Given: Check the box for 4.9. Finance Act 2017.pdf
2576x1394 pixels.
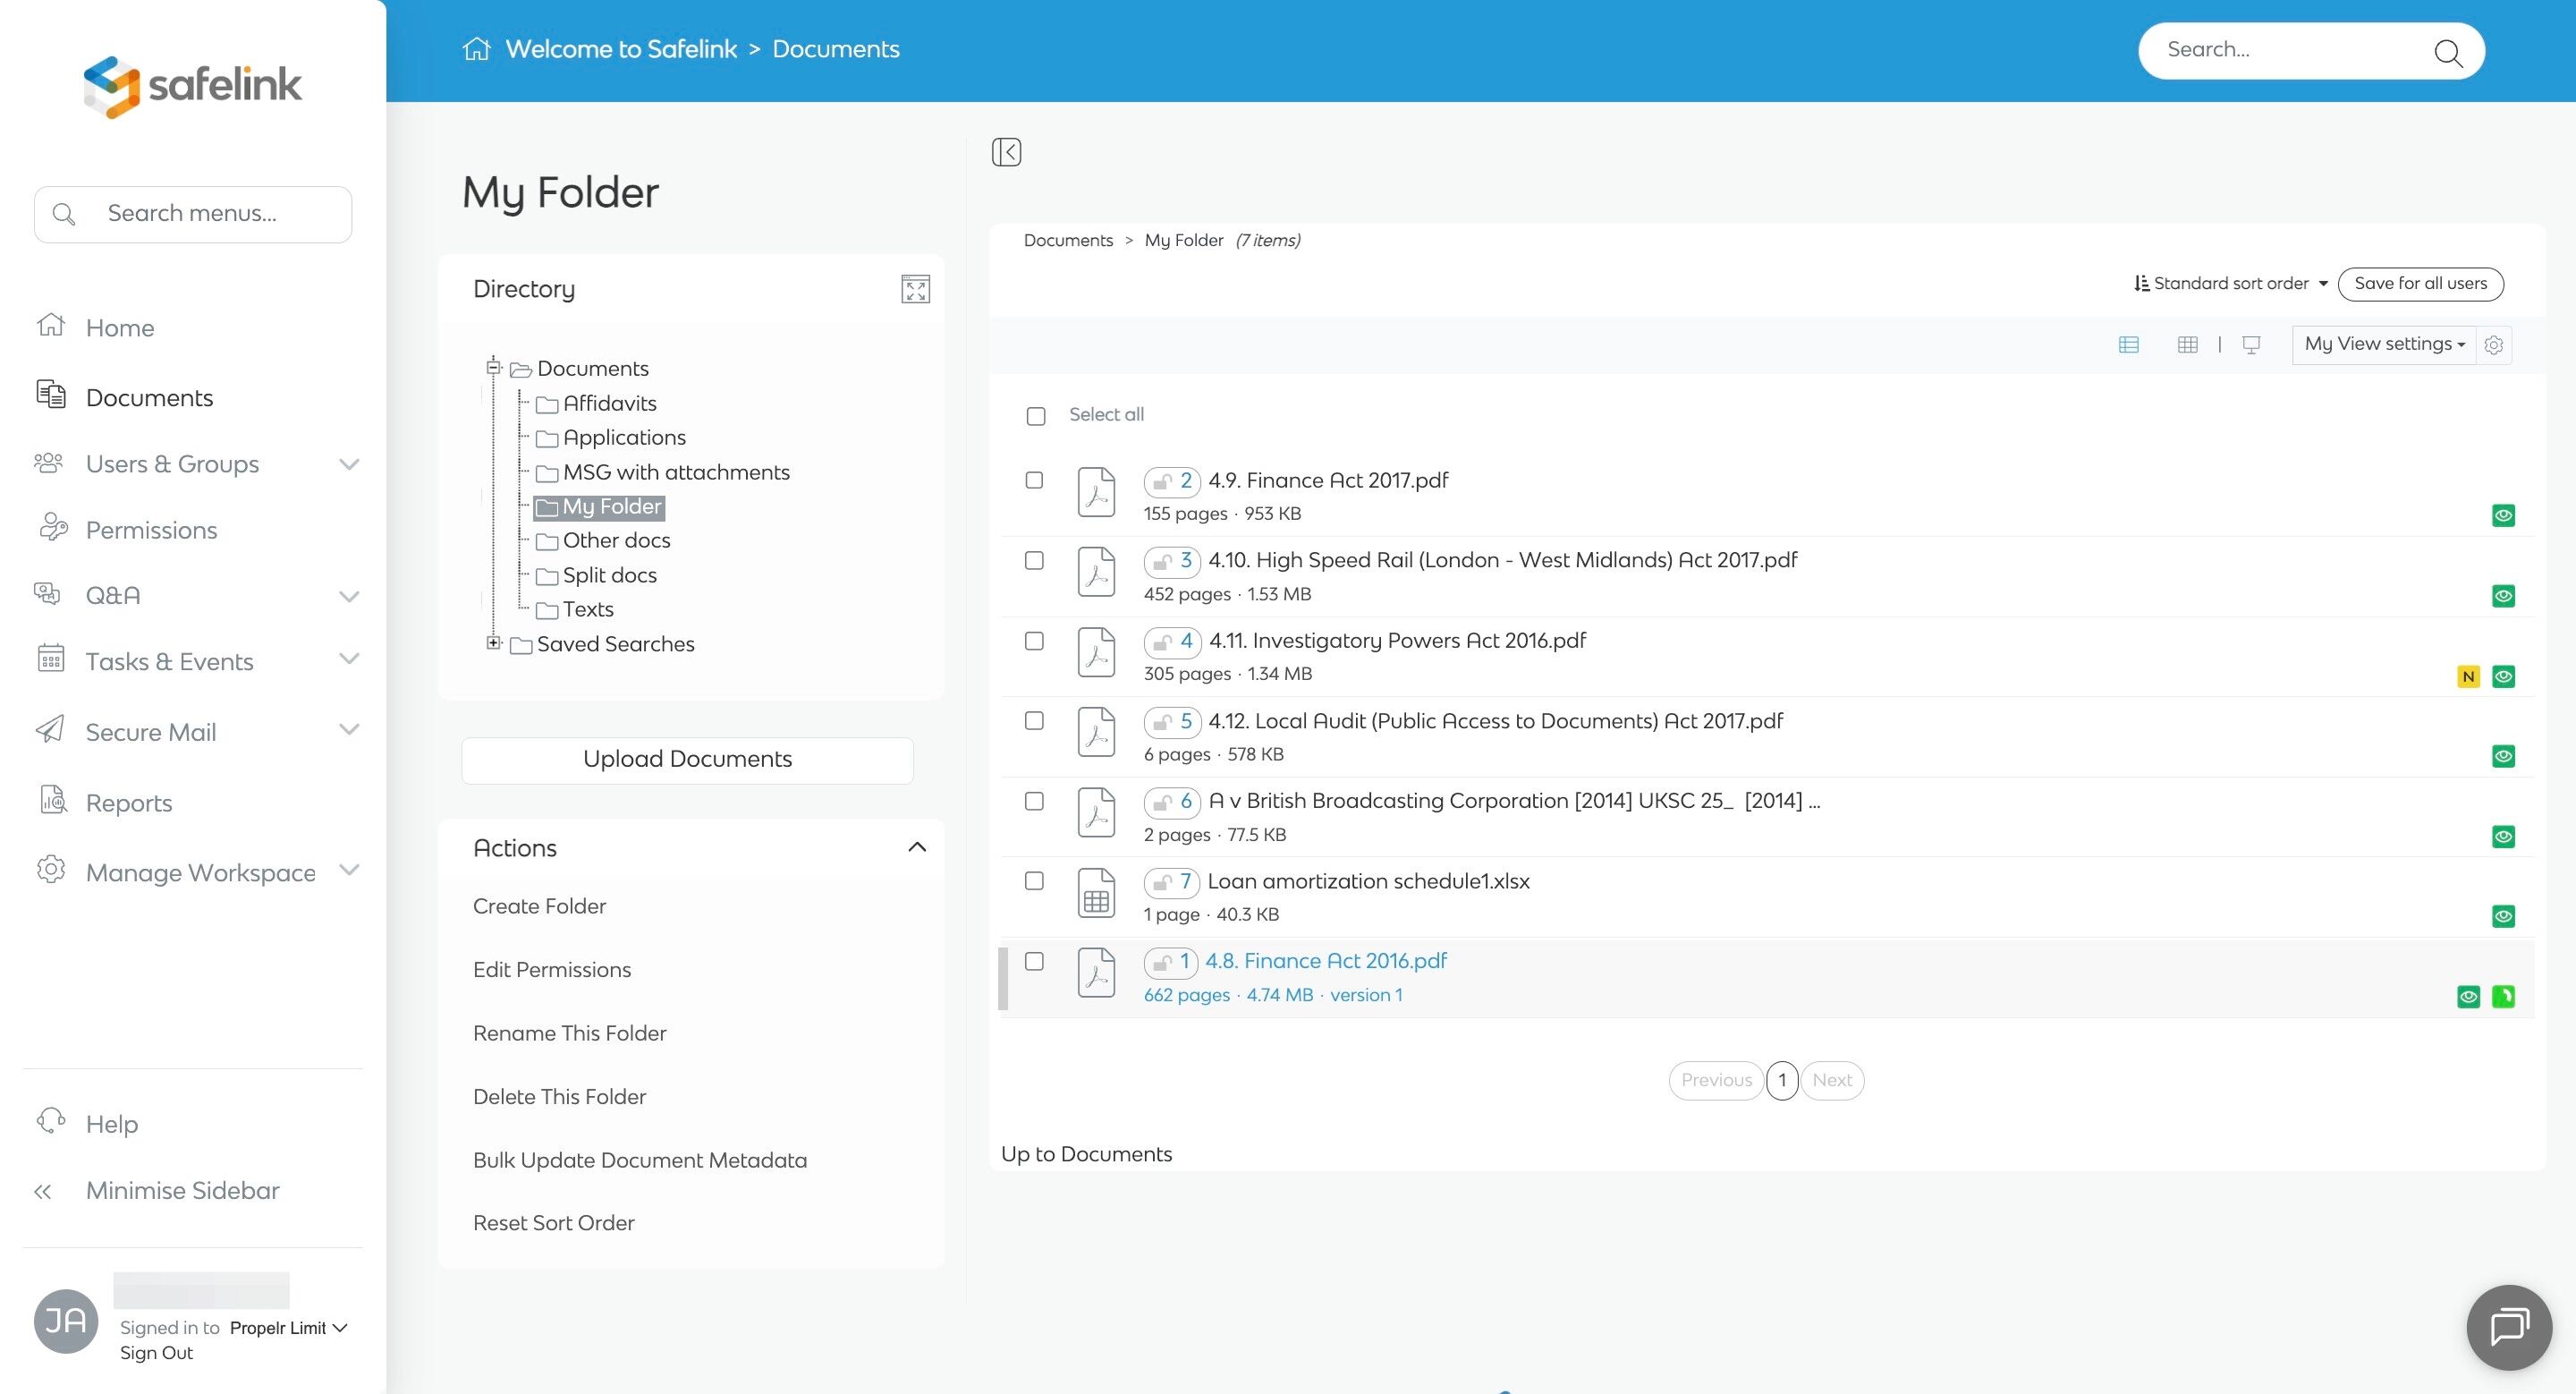Looking at the screenshot, I should pos(1034,480).
